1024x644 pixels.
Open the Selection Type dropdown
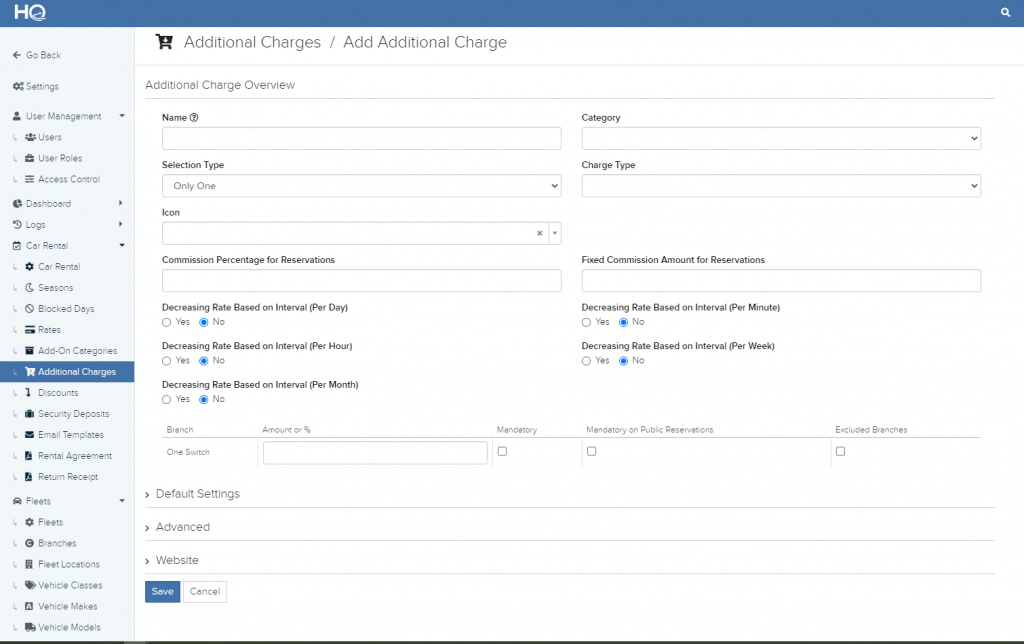click(361, 185)
